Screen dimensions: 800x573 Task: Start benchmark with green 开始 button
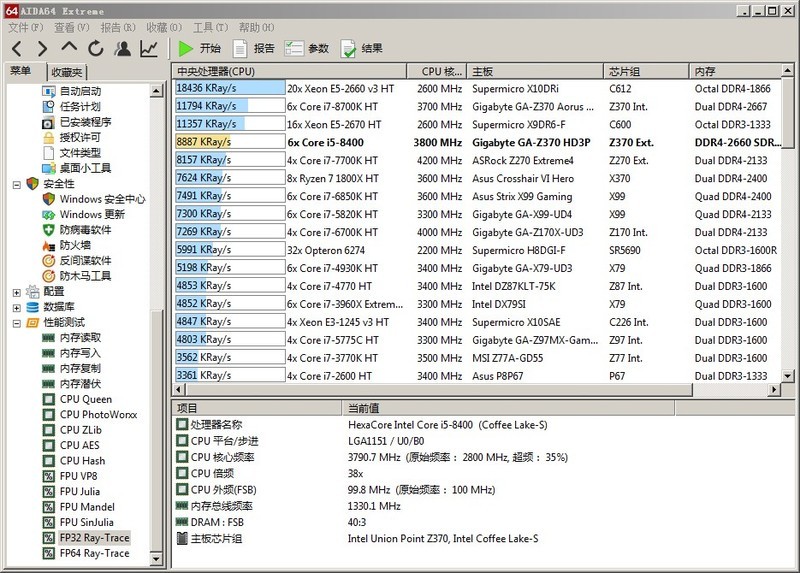199,48
